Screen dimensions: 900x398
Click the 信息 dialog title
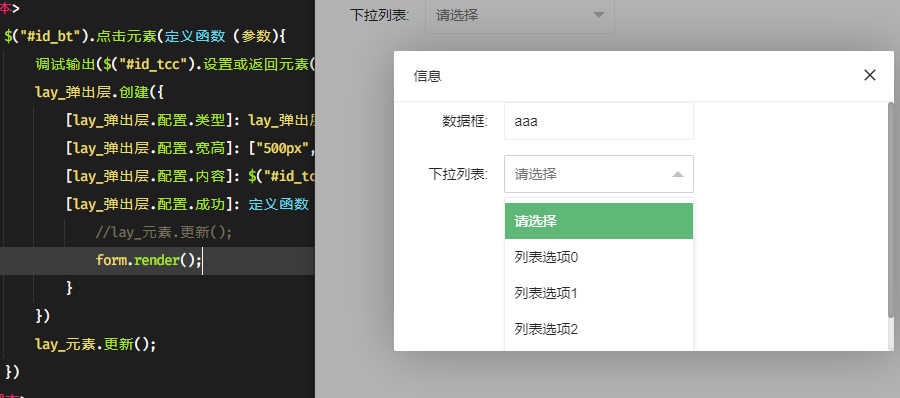click(427, 76)
